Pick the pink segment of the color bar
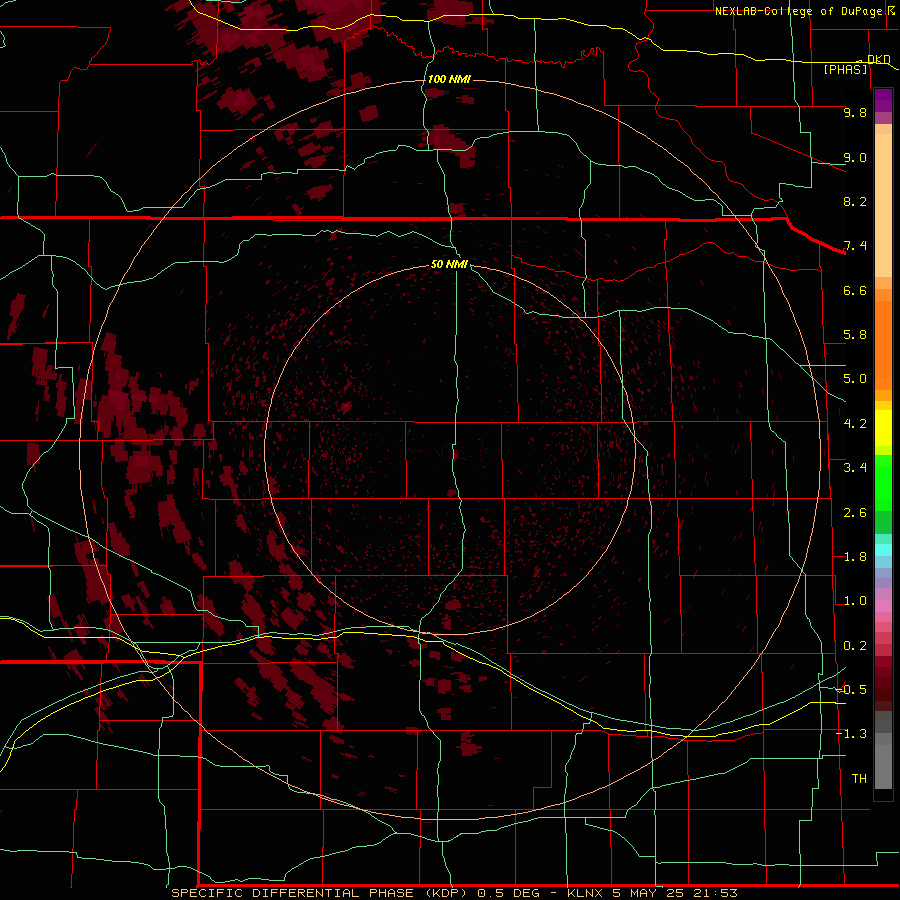The height and width of the screenshot is (900, 900). [x=883, y=605]
